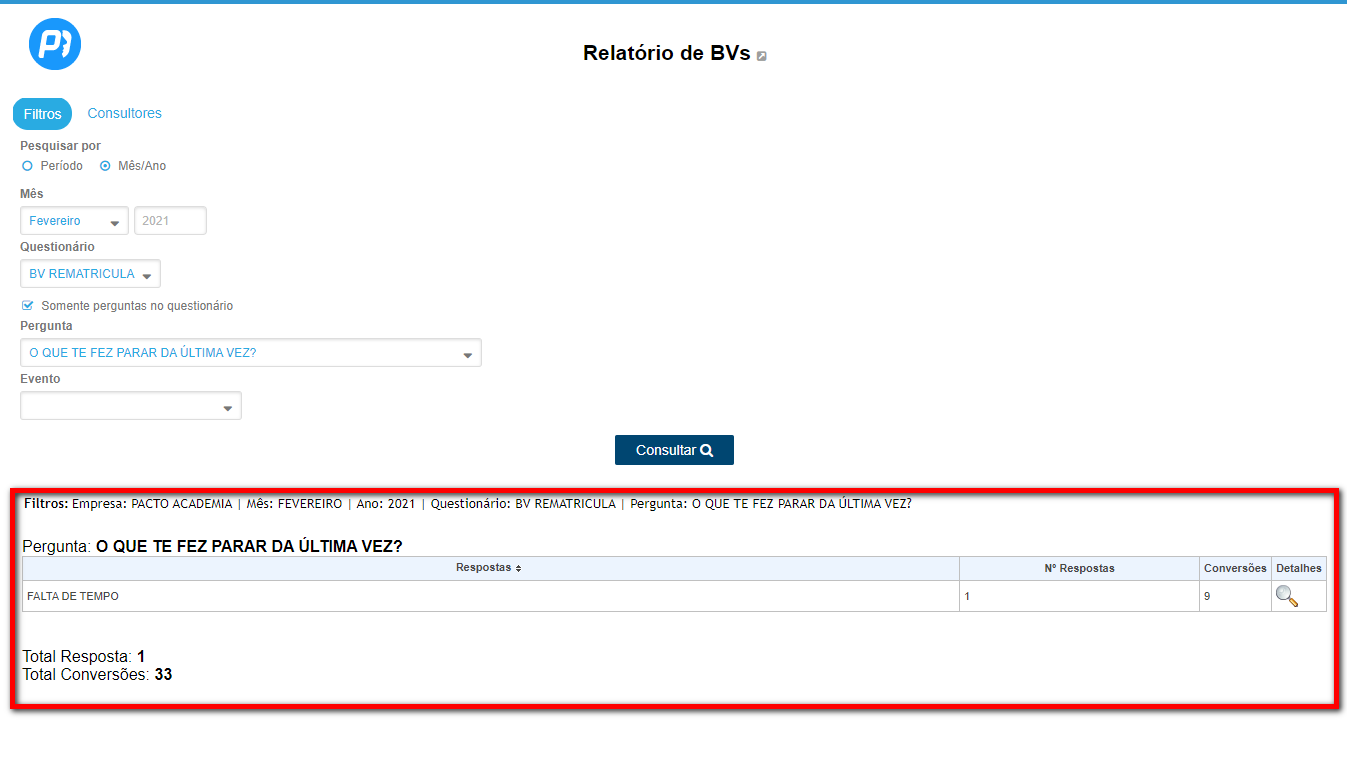Switch to the Filtros tab
The image size is (1347, 762).
[42, 114]
